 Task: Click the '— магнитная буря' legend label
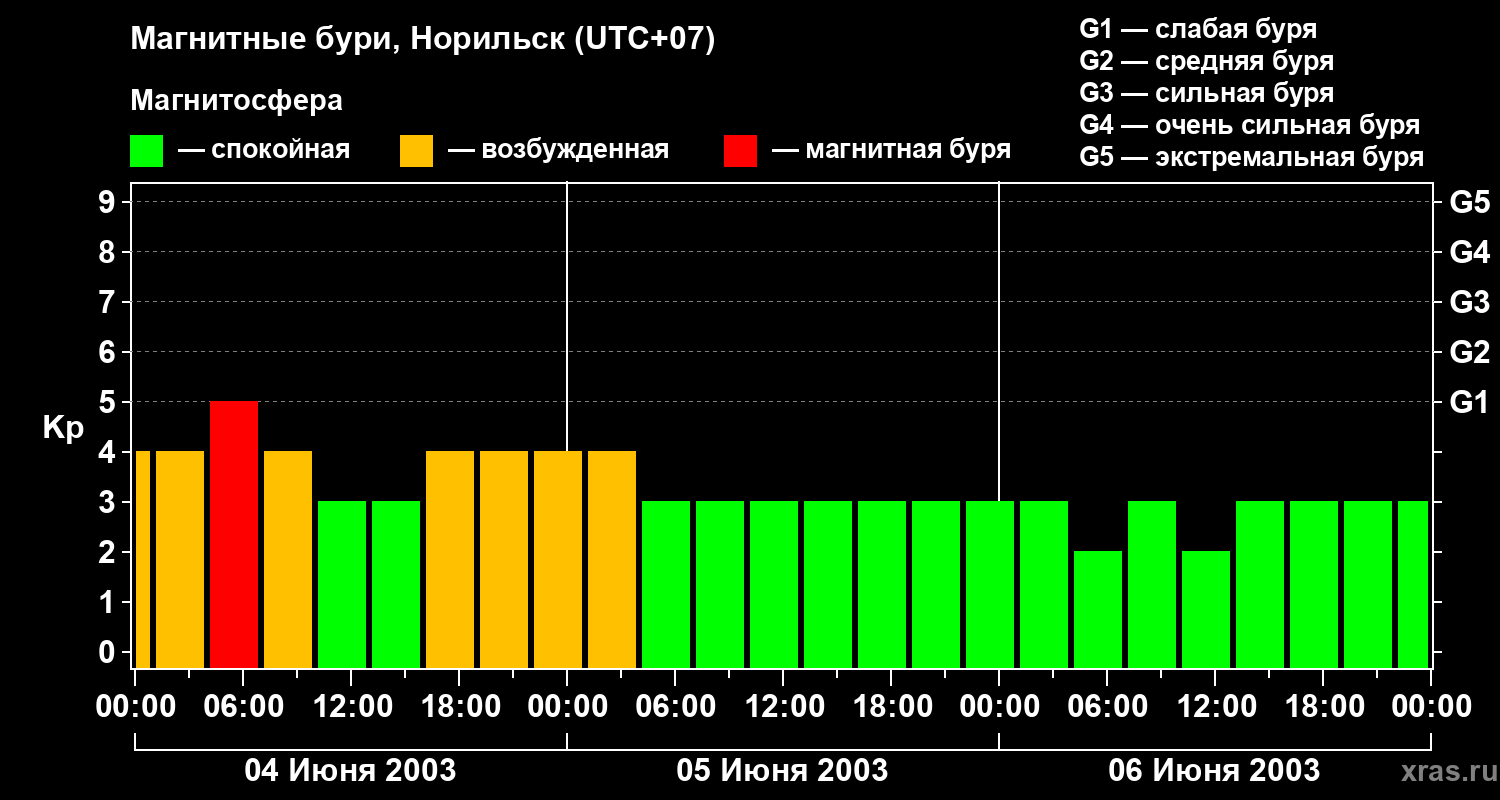point(891,150)
